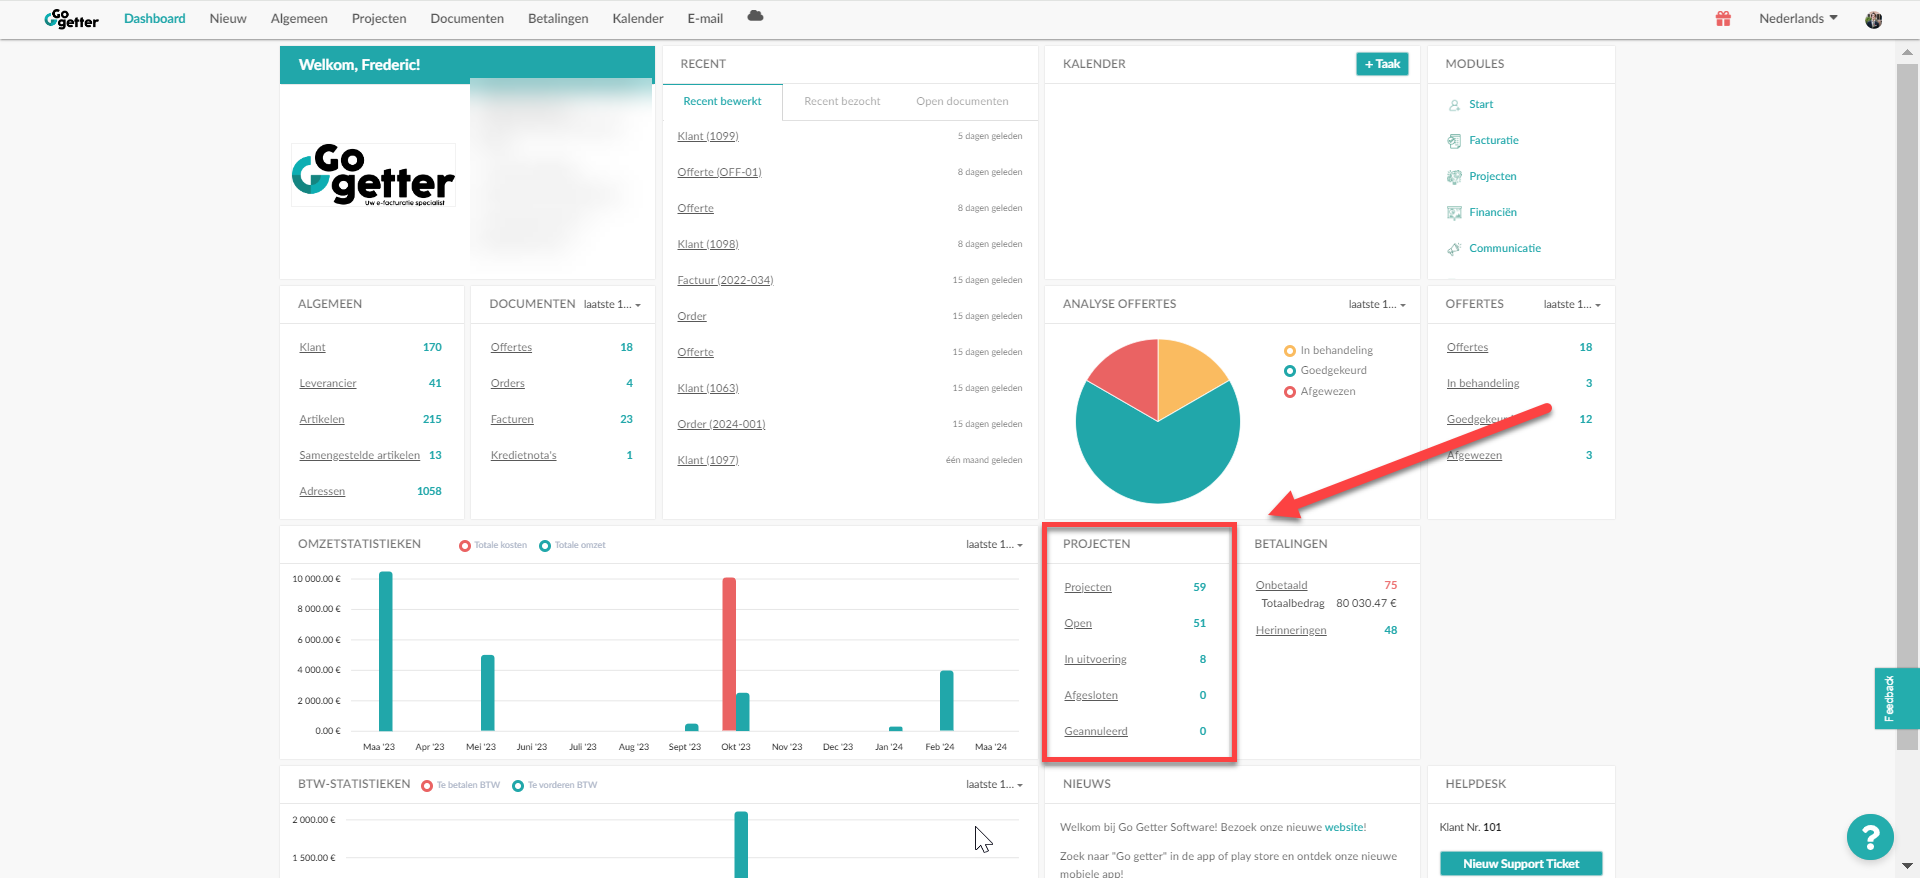
Task: Open Artikelen link
Action: pyautogui.click(x=322, y=420)
